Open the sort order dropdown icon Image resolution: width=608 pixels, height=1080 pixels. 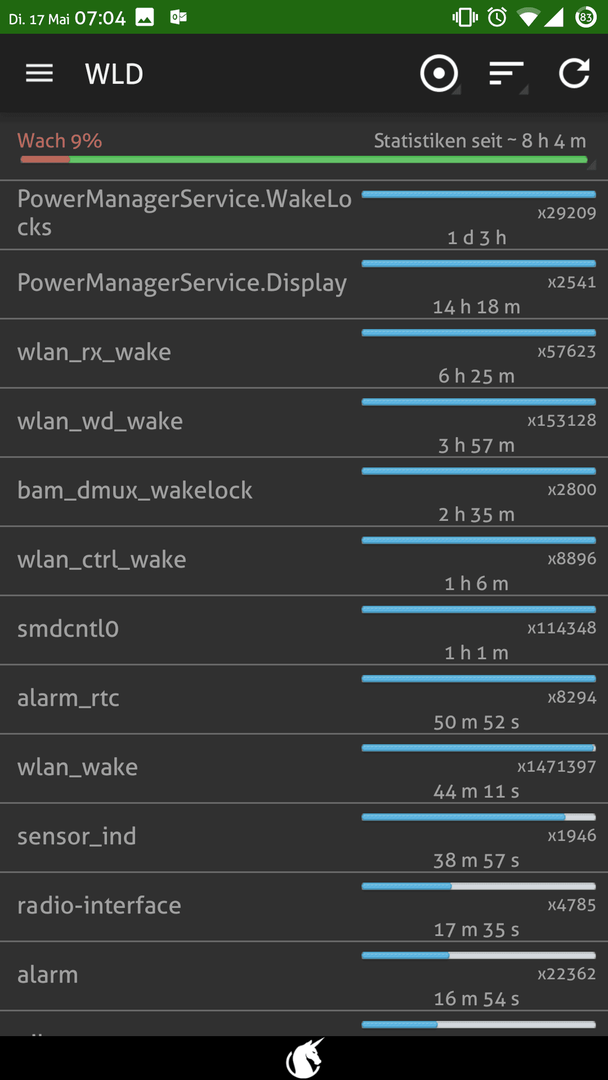click(507, 74)
